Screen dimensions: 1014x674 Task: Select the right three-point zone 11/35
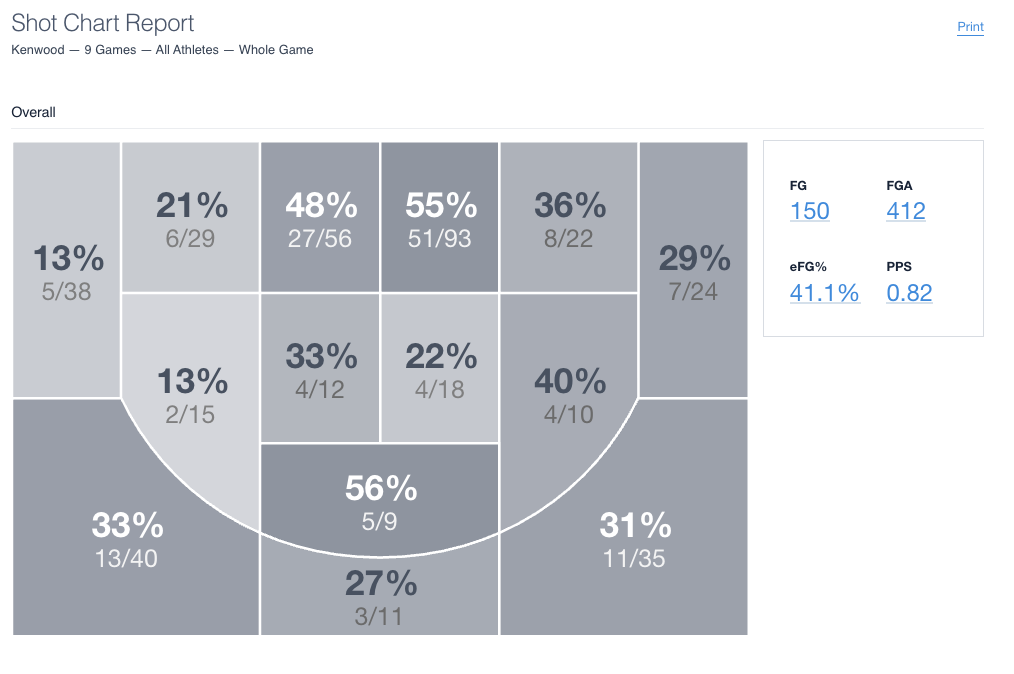634,538
